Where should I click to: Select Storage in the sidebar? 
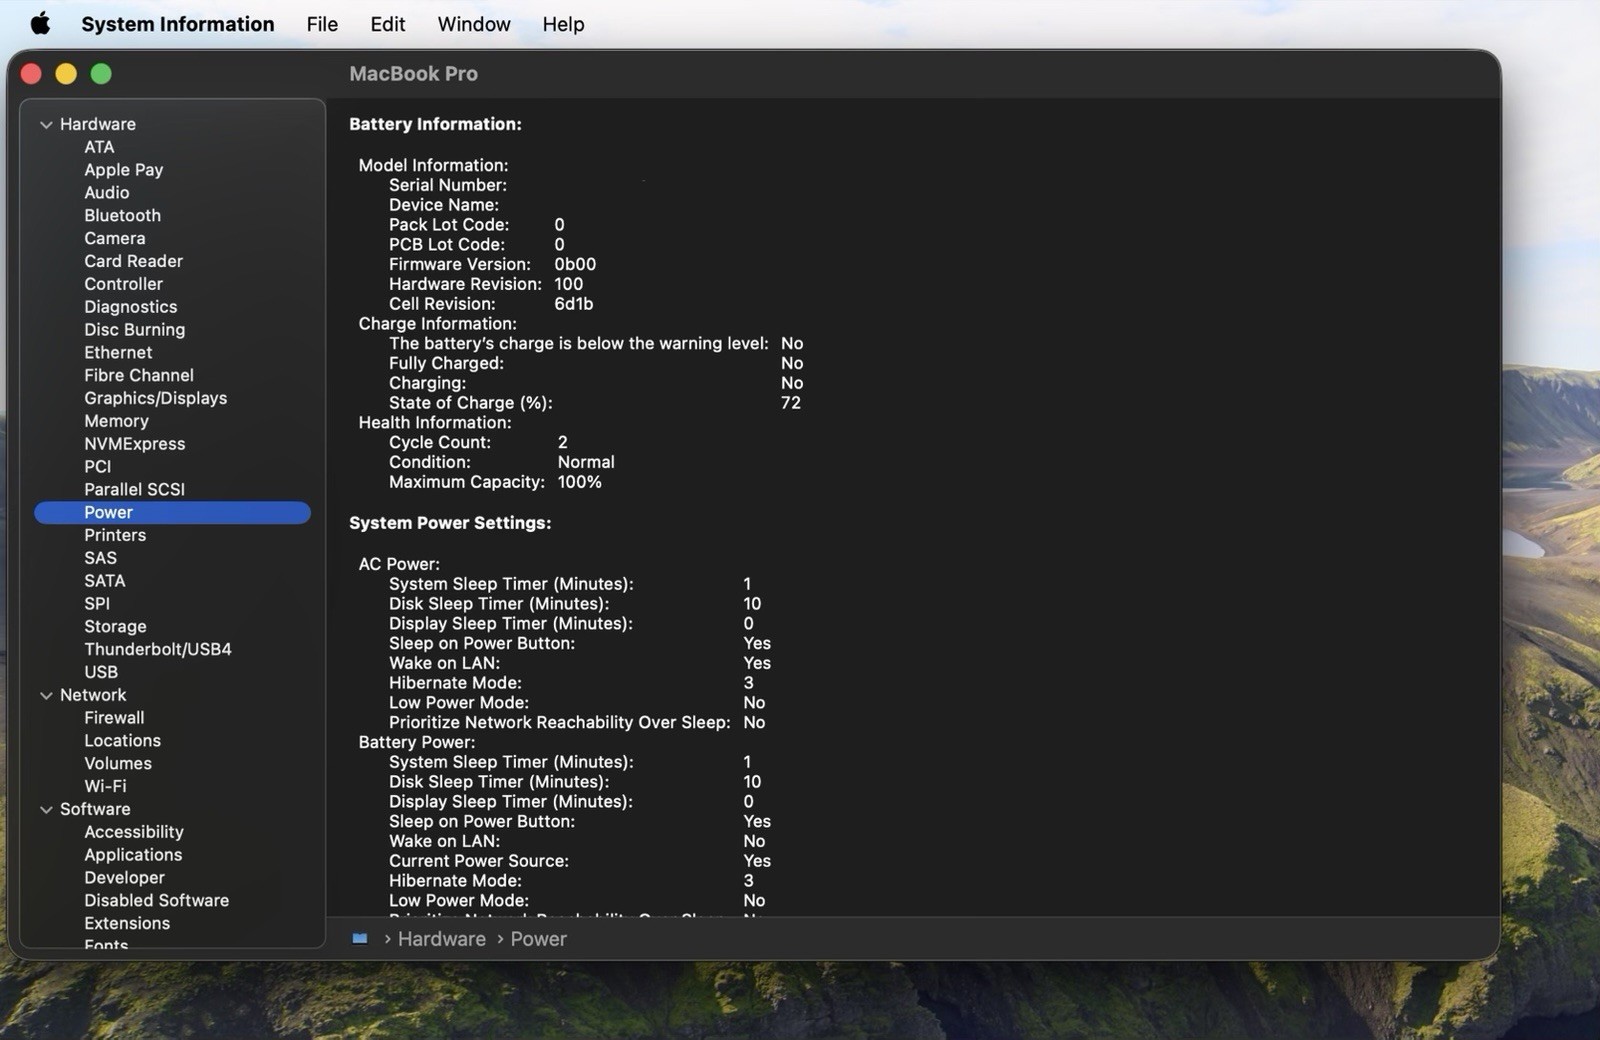115,627
